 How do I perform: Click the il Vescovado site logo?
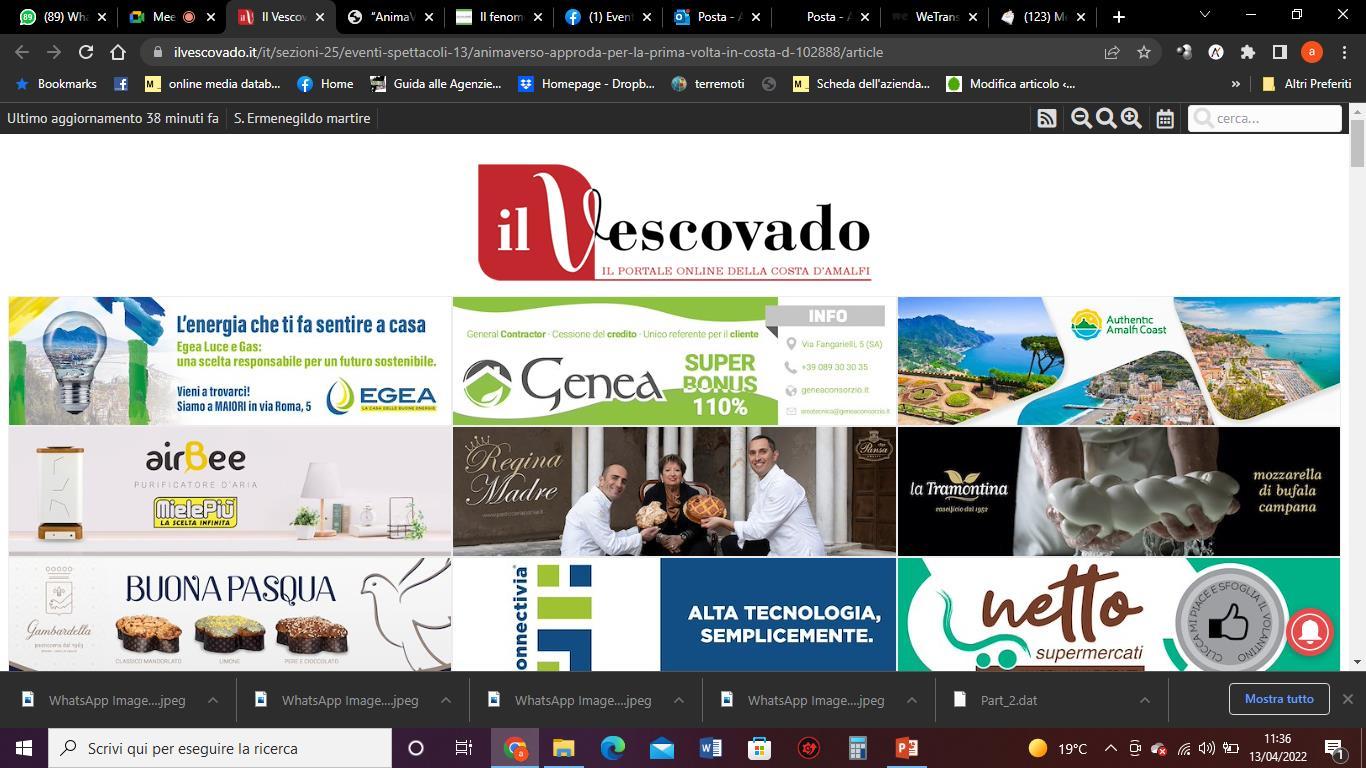click(x=674, y=222)
